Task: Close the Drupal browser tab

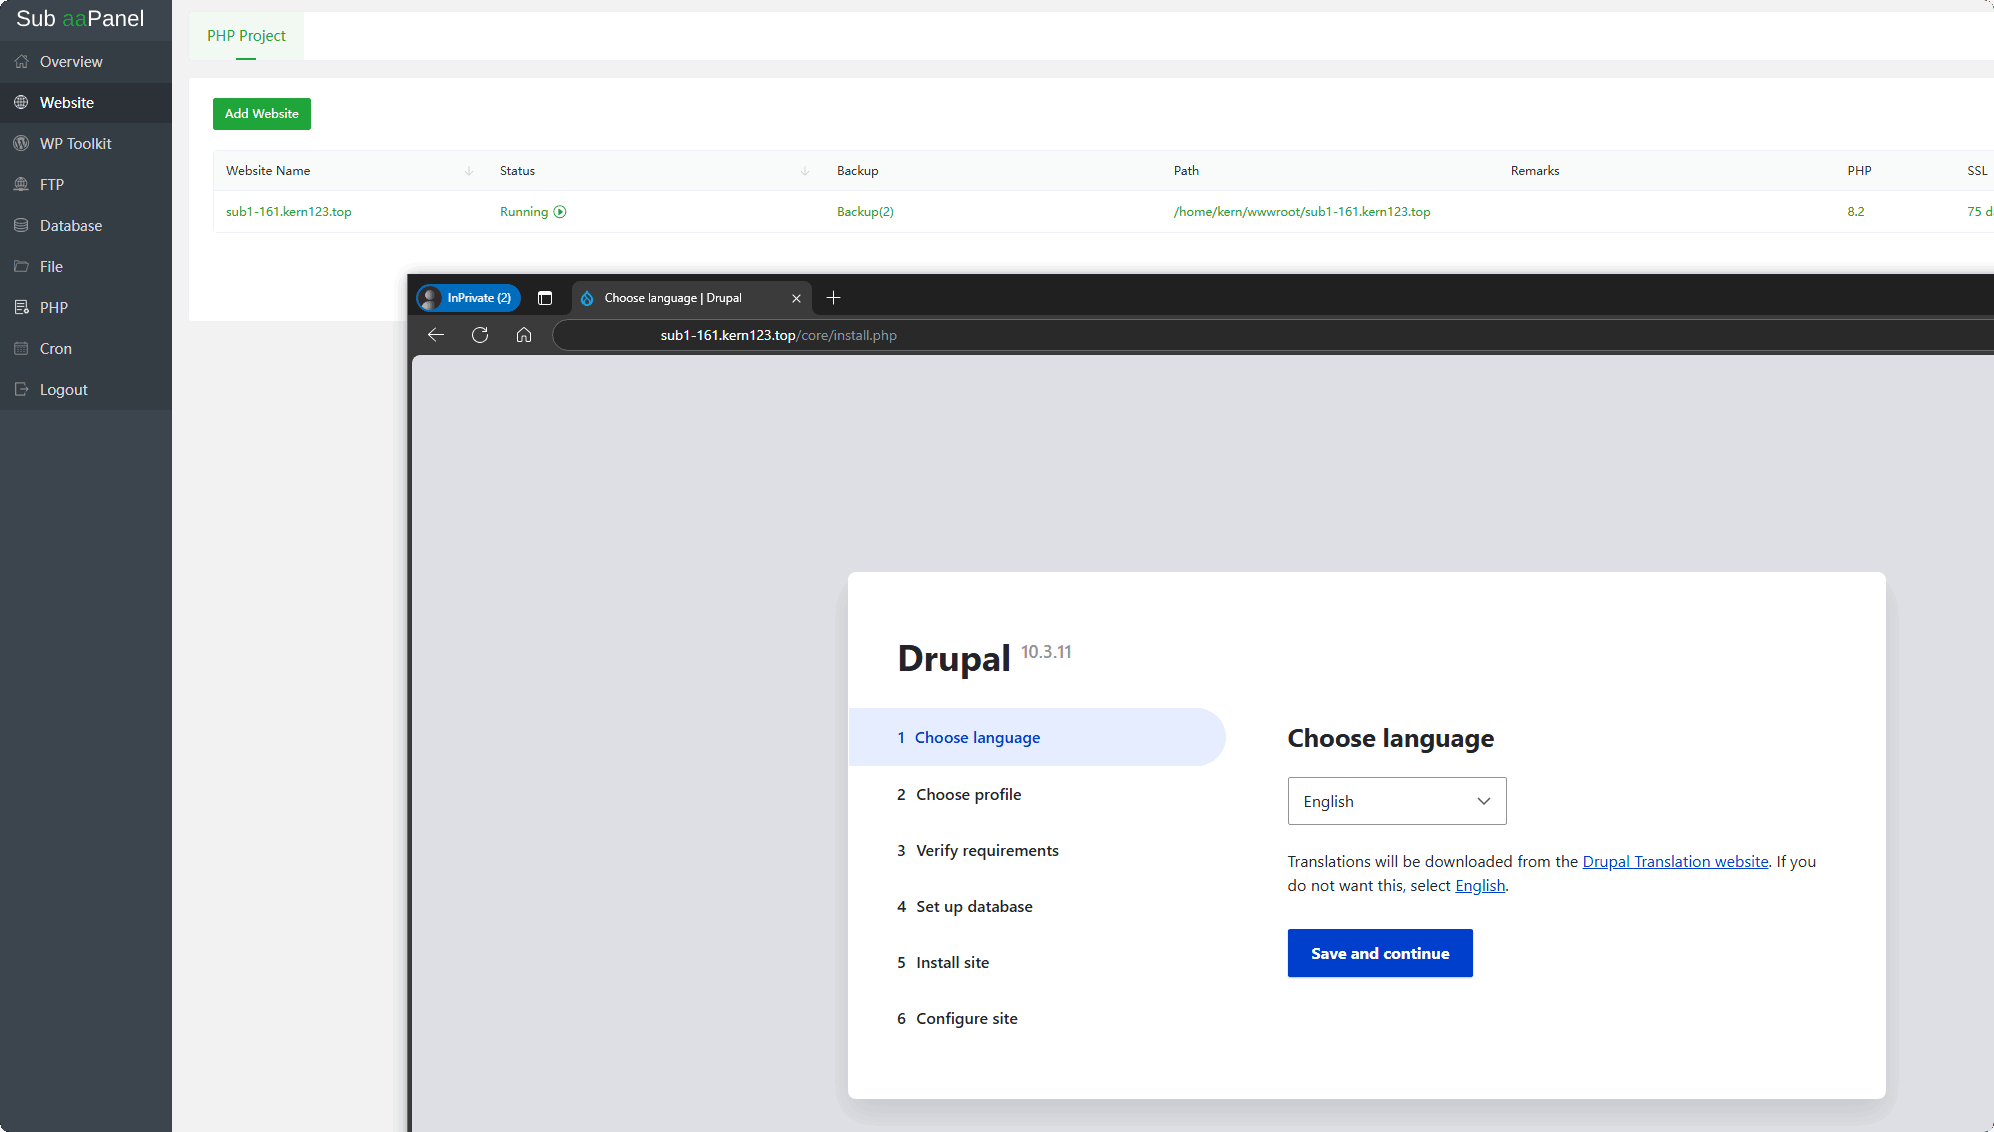Action: click(x=796, y=298)
